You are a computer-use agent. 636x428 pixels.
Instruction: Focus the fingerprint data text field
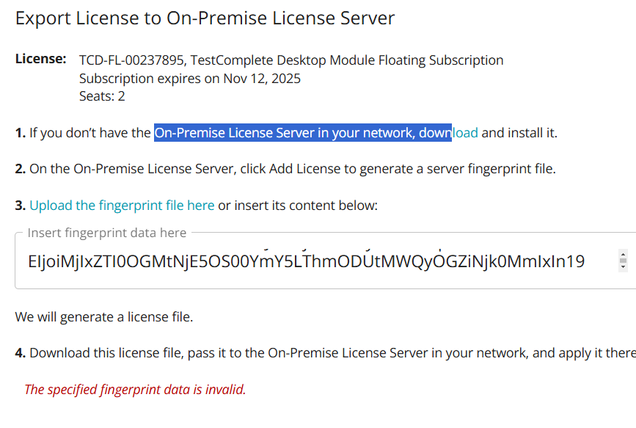click(300, 261)
